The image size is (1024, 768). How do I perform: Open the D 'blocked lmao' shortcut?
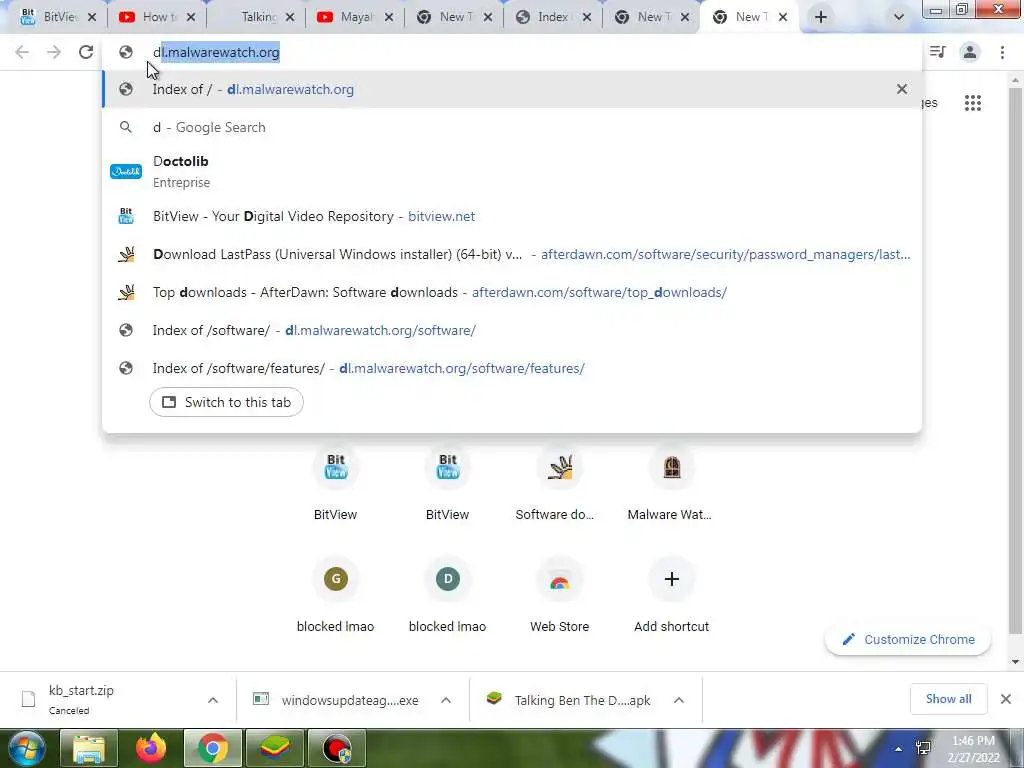447,596
